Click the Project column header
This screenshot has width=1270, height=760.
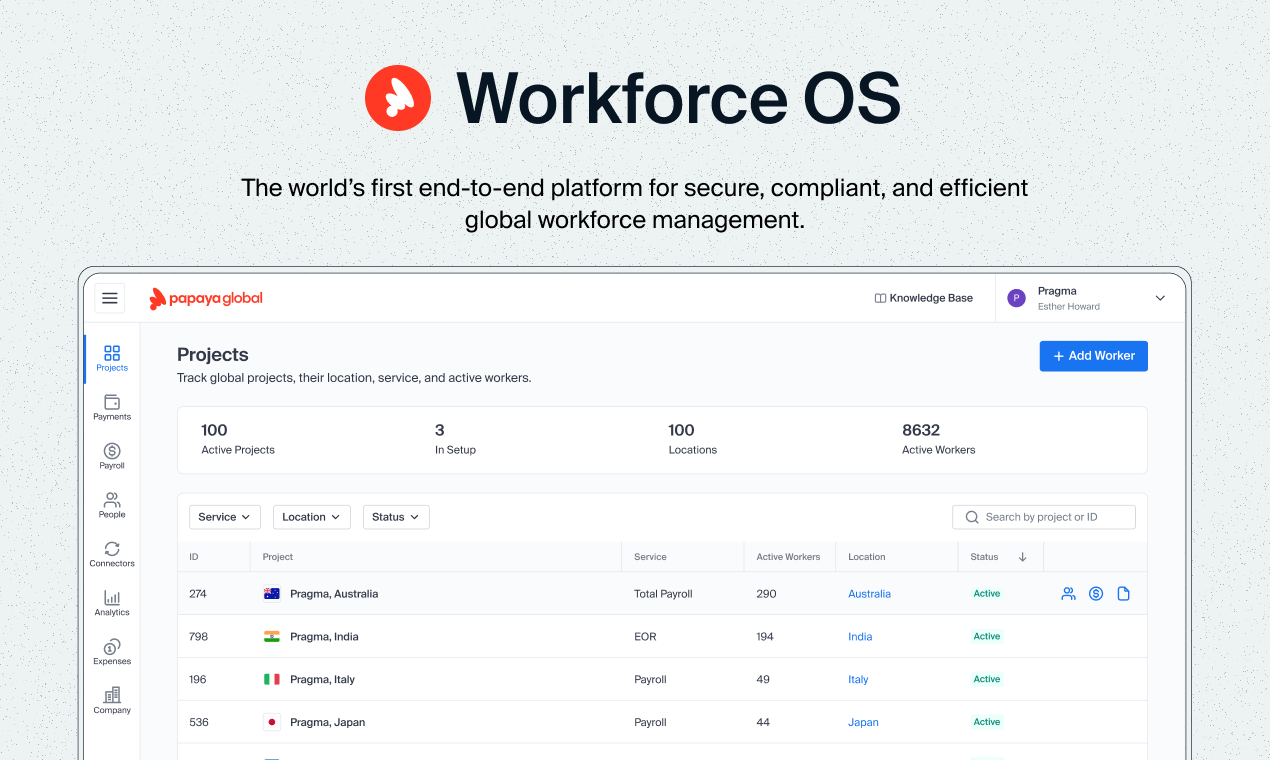pyautogui.click(x=278, y=557)
